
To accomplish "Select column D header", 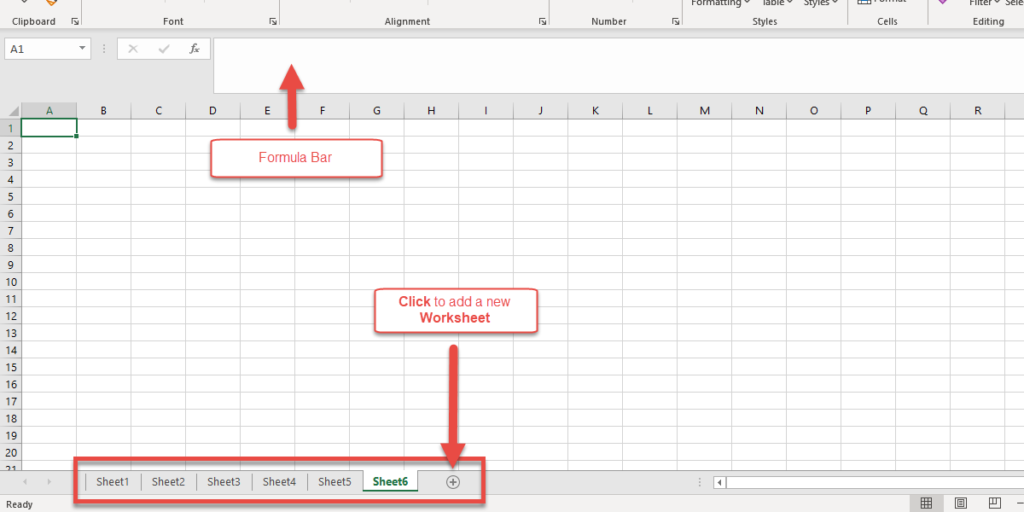I will tap(213, 111).
